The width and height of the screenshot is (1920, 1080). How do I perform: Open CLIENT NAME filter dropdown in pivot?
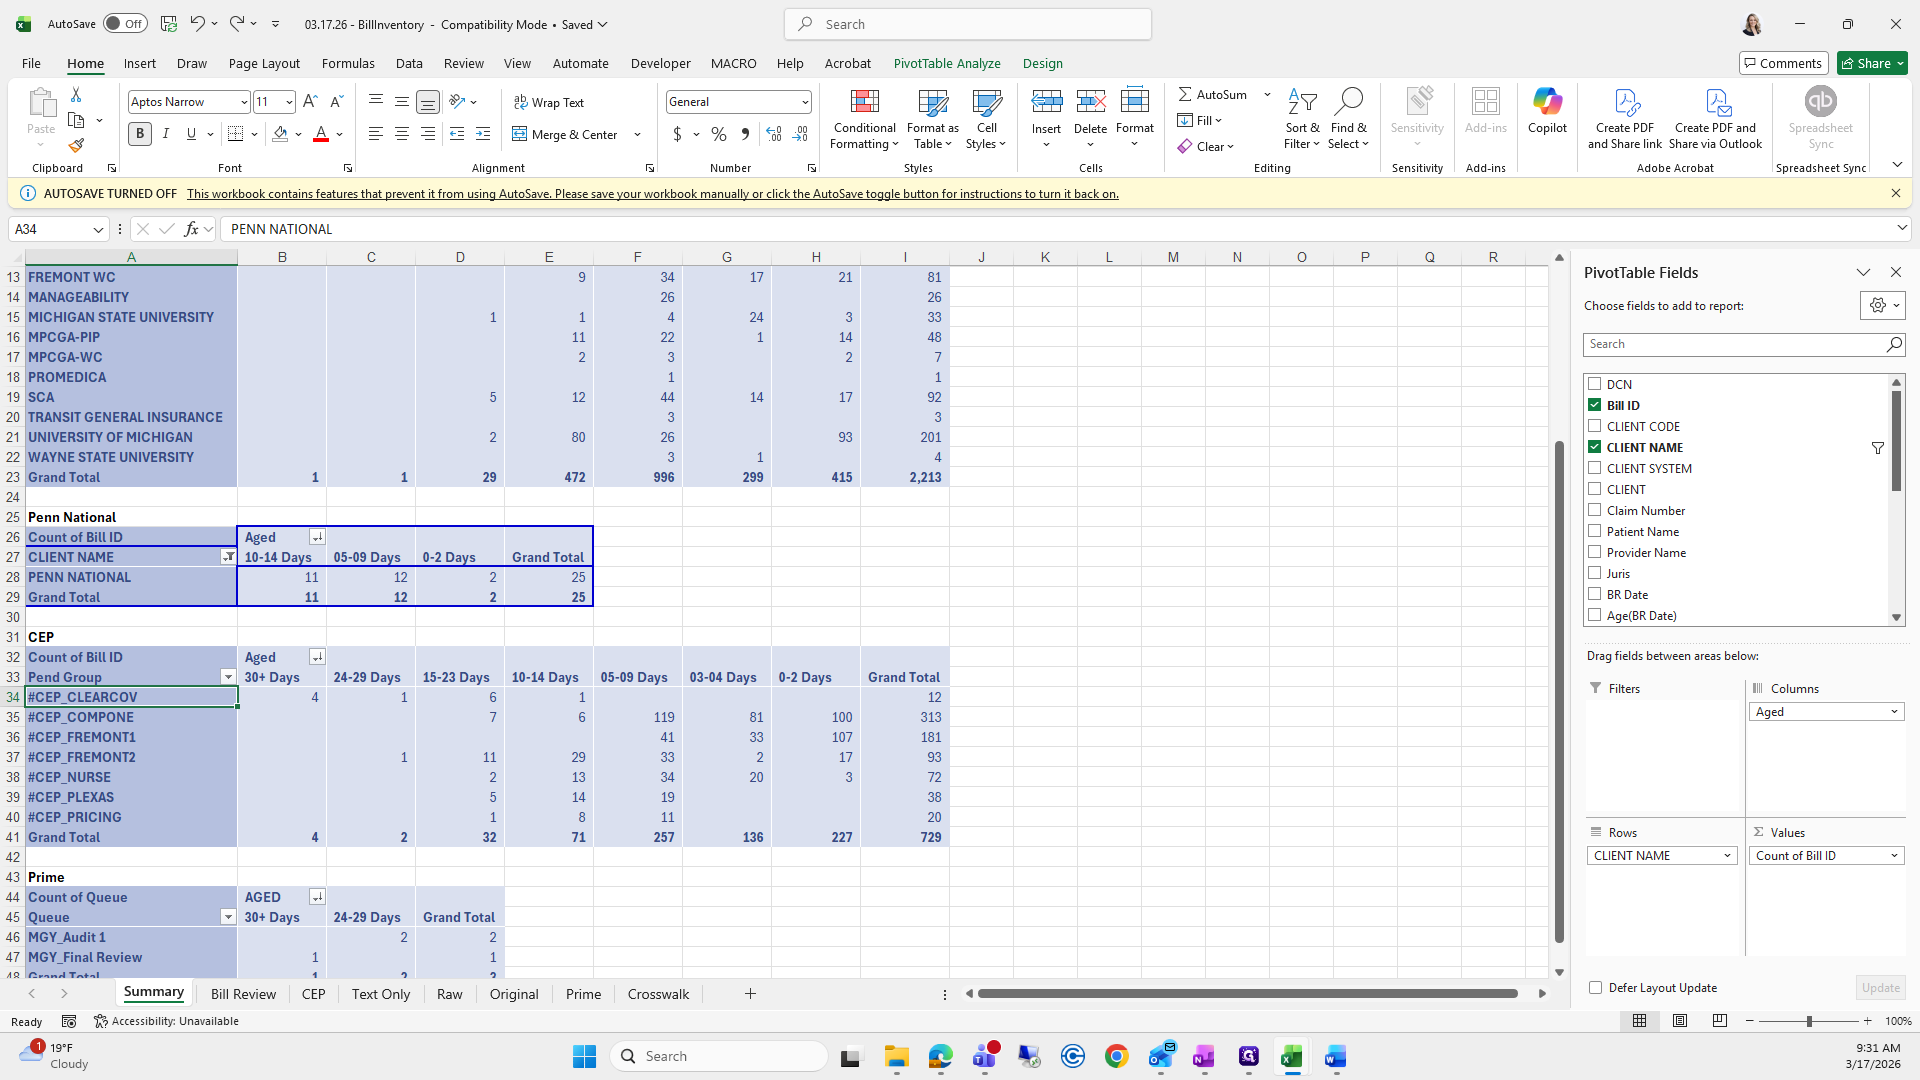[228, 557]
